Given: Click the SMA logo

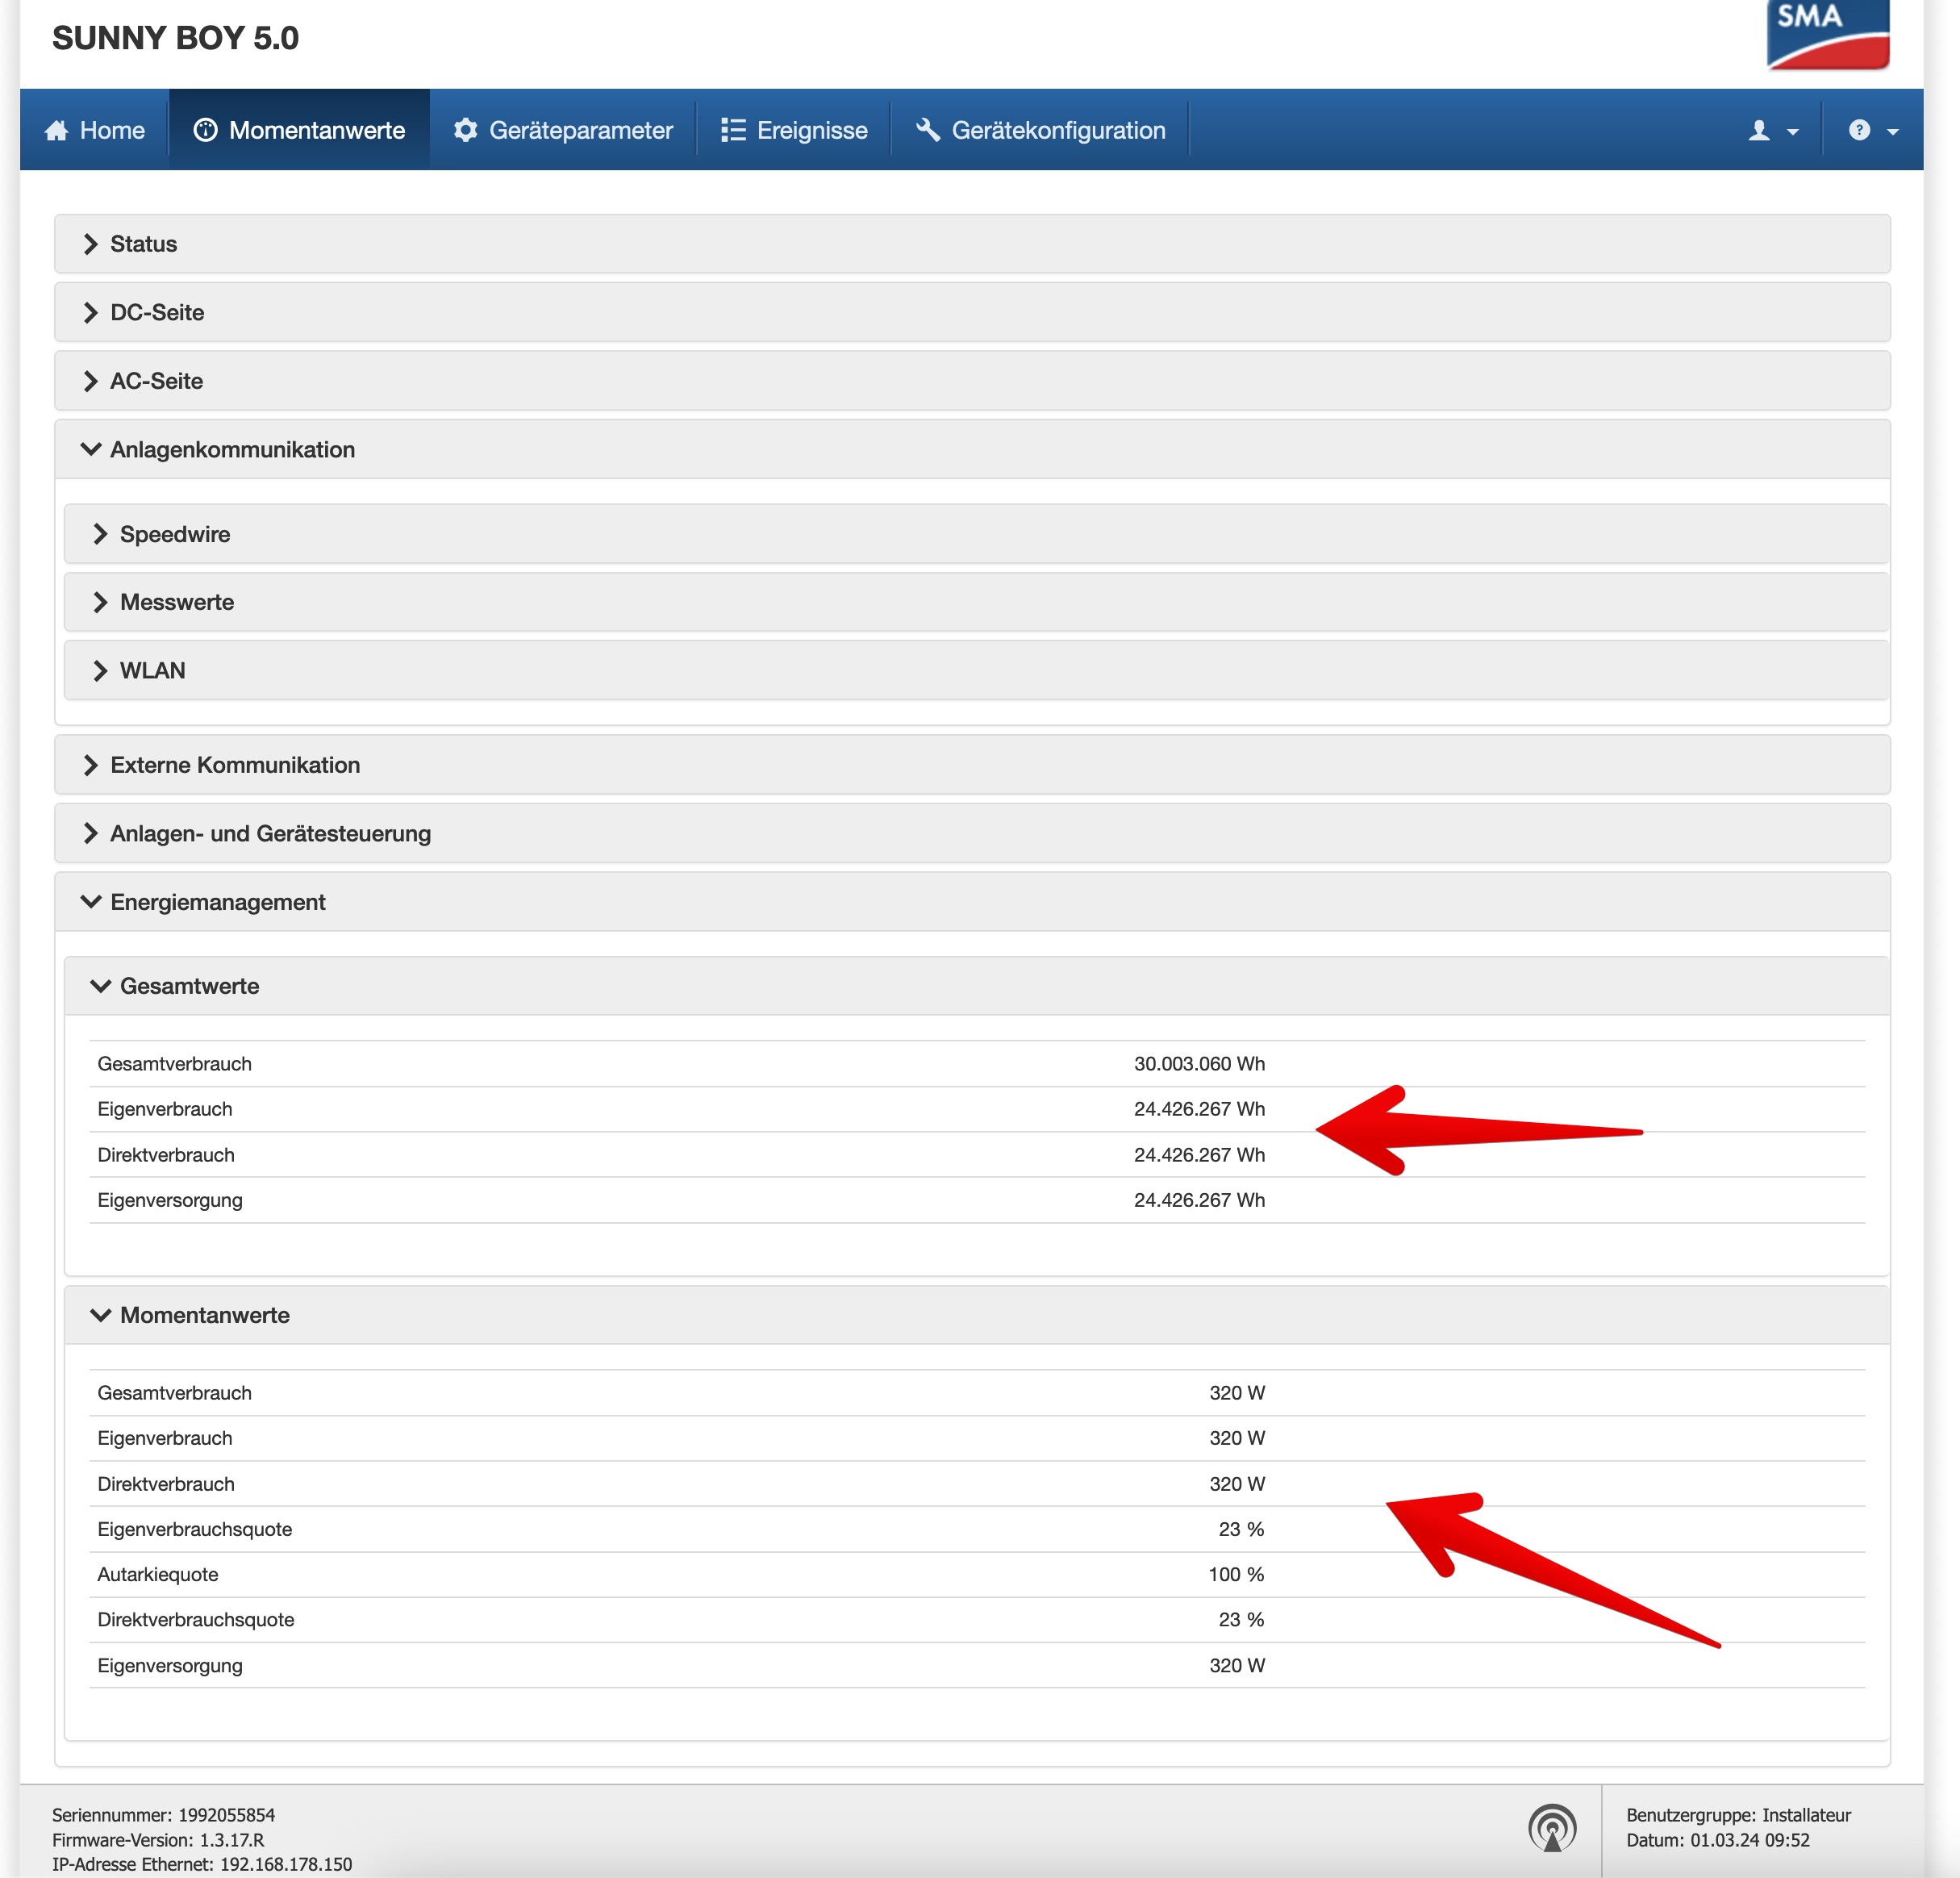Looking at the screenshot, I should 1827,34.
